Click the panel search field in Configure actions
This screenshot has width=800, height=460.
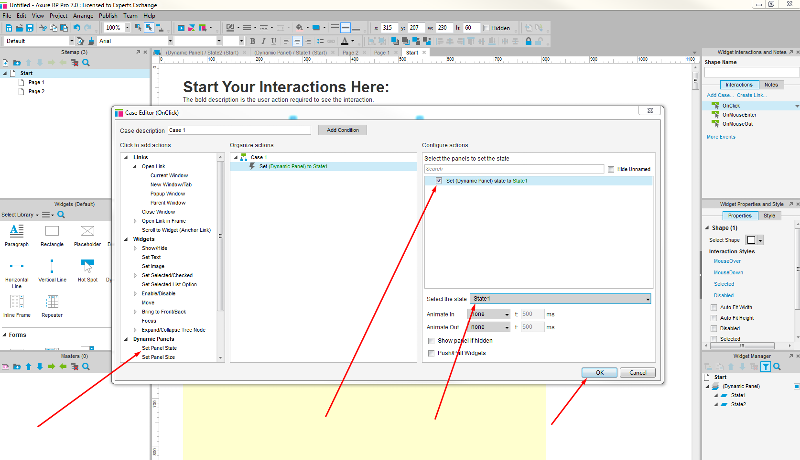[514, 169]
